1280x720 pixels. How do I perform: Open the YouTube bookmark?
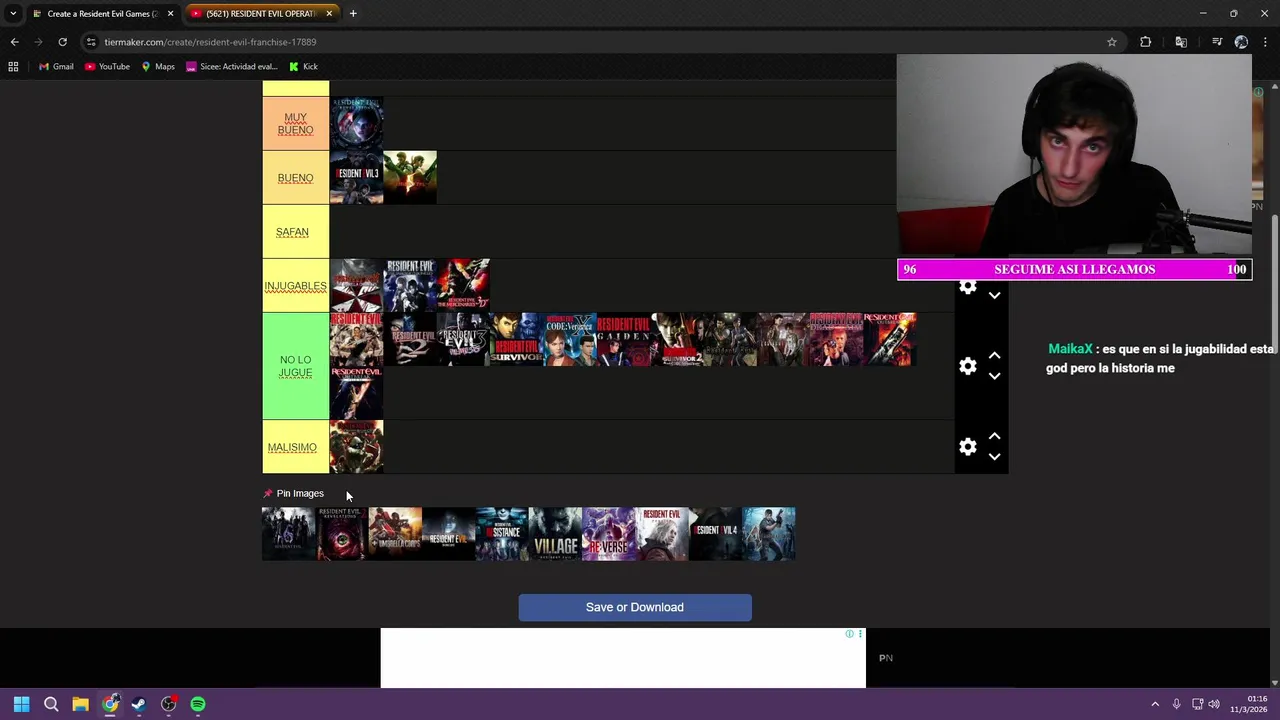coord(107,67)
